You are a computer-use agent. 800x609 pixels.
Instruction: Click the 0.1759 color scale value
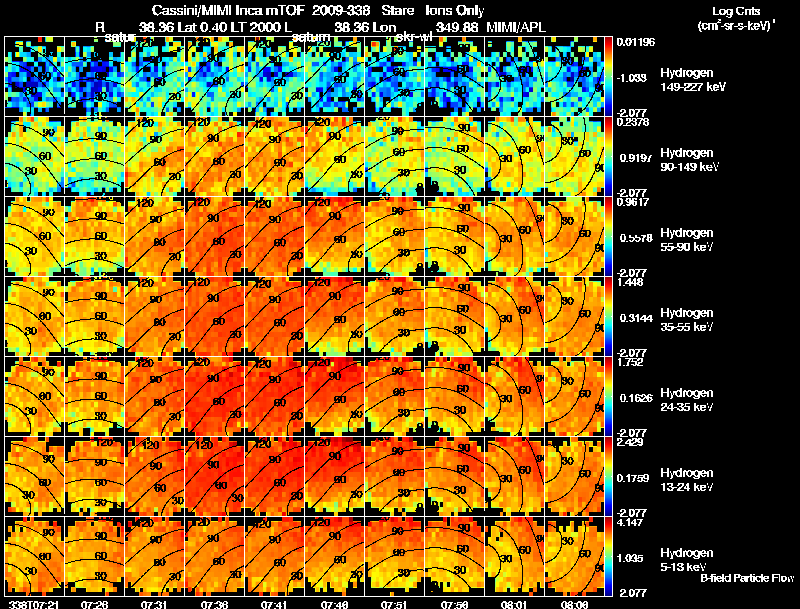tap(633, 478)
